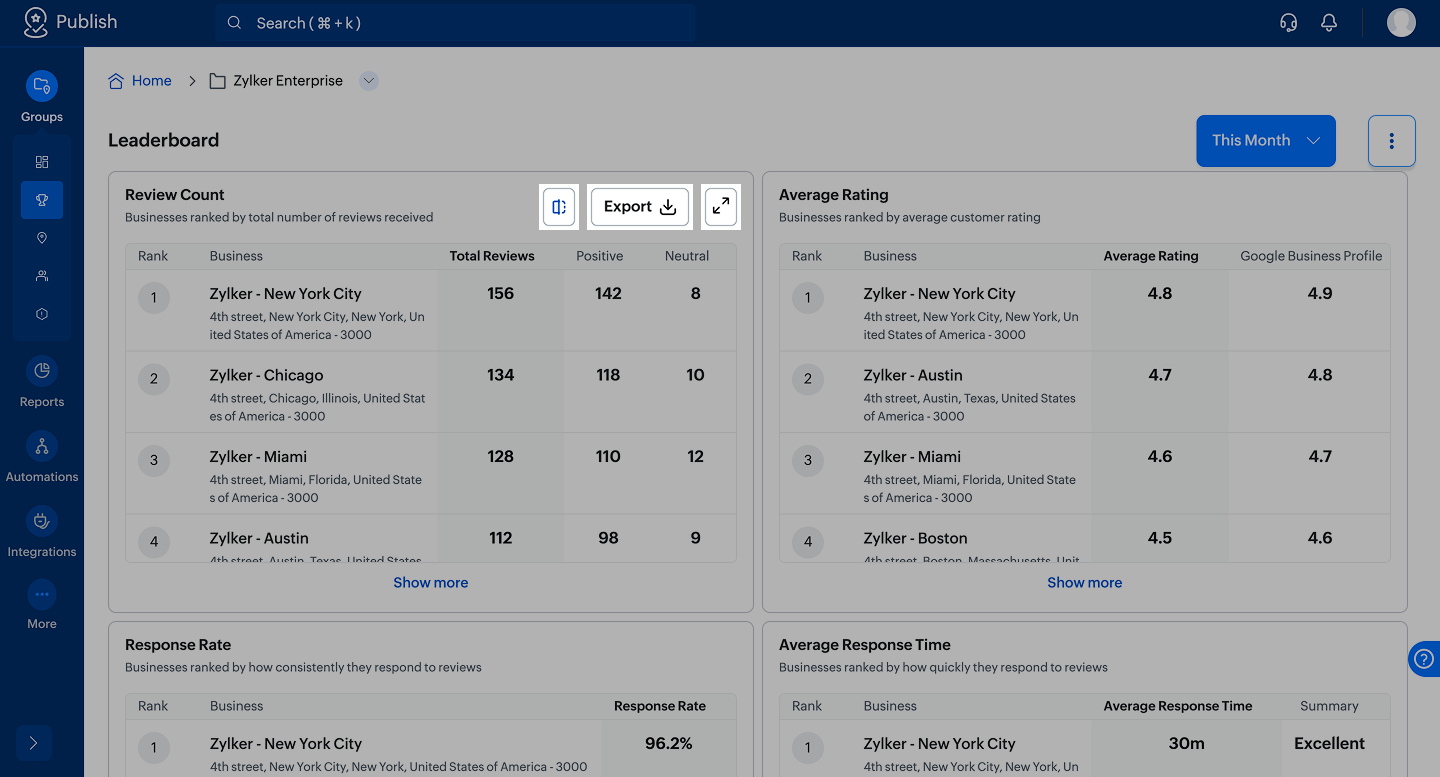This screenshot has width=1440, height=777.
Task: Click Show more under Average Rating
Action: point(1084,583)
